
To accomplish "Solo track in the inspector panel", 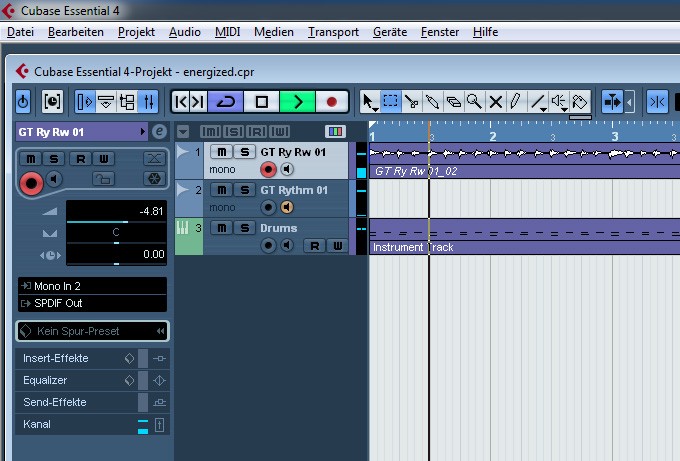I will pos(53,159).
